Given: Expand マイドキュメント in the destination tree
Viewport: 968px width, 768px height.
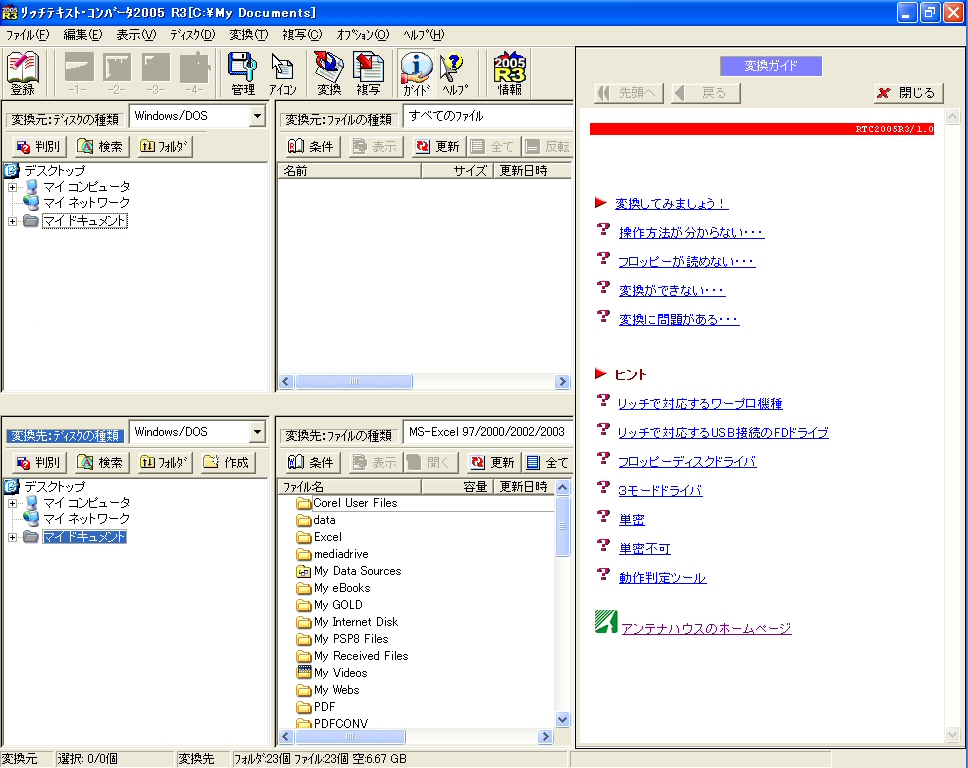Looking at the screenshot, I should [12, 537].
